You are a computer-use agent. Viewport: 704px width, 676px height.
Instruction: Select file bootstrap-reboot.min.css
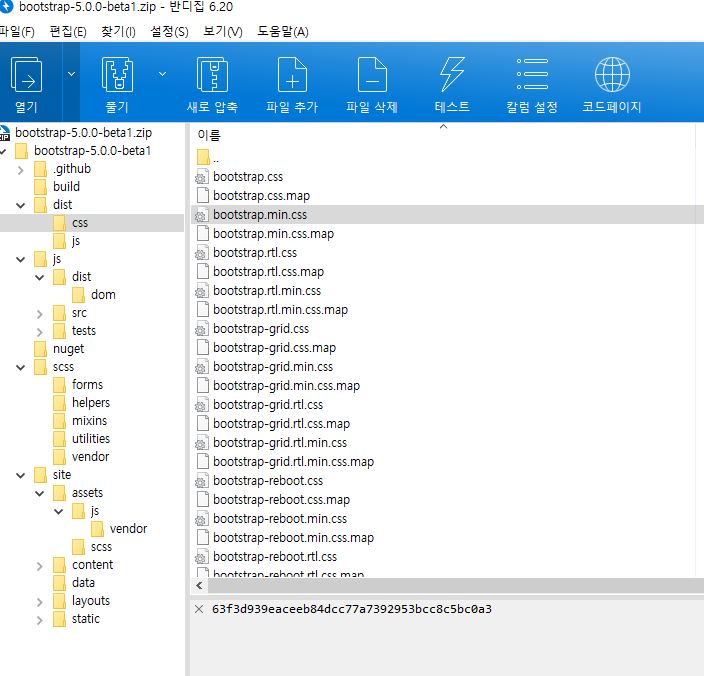280,519
